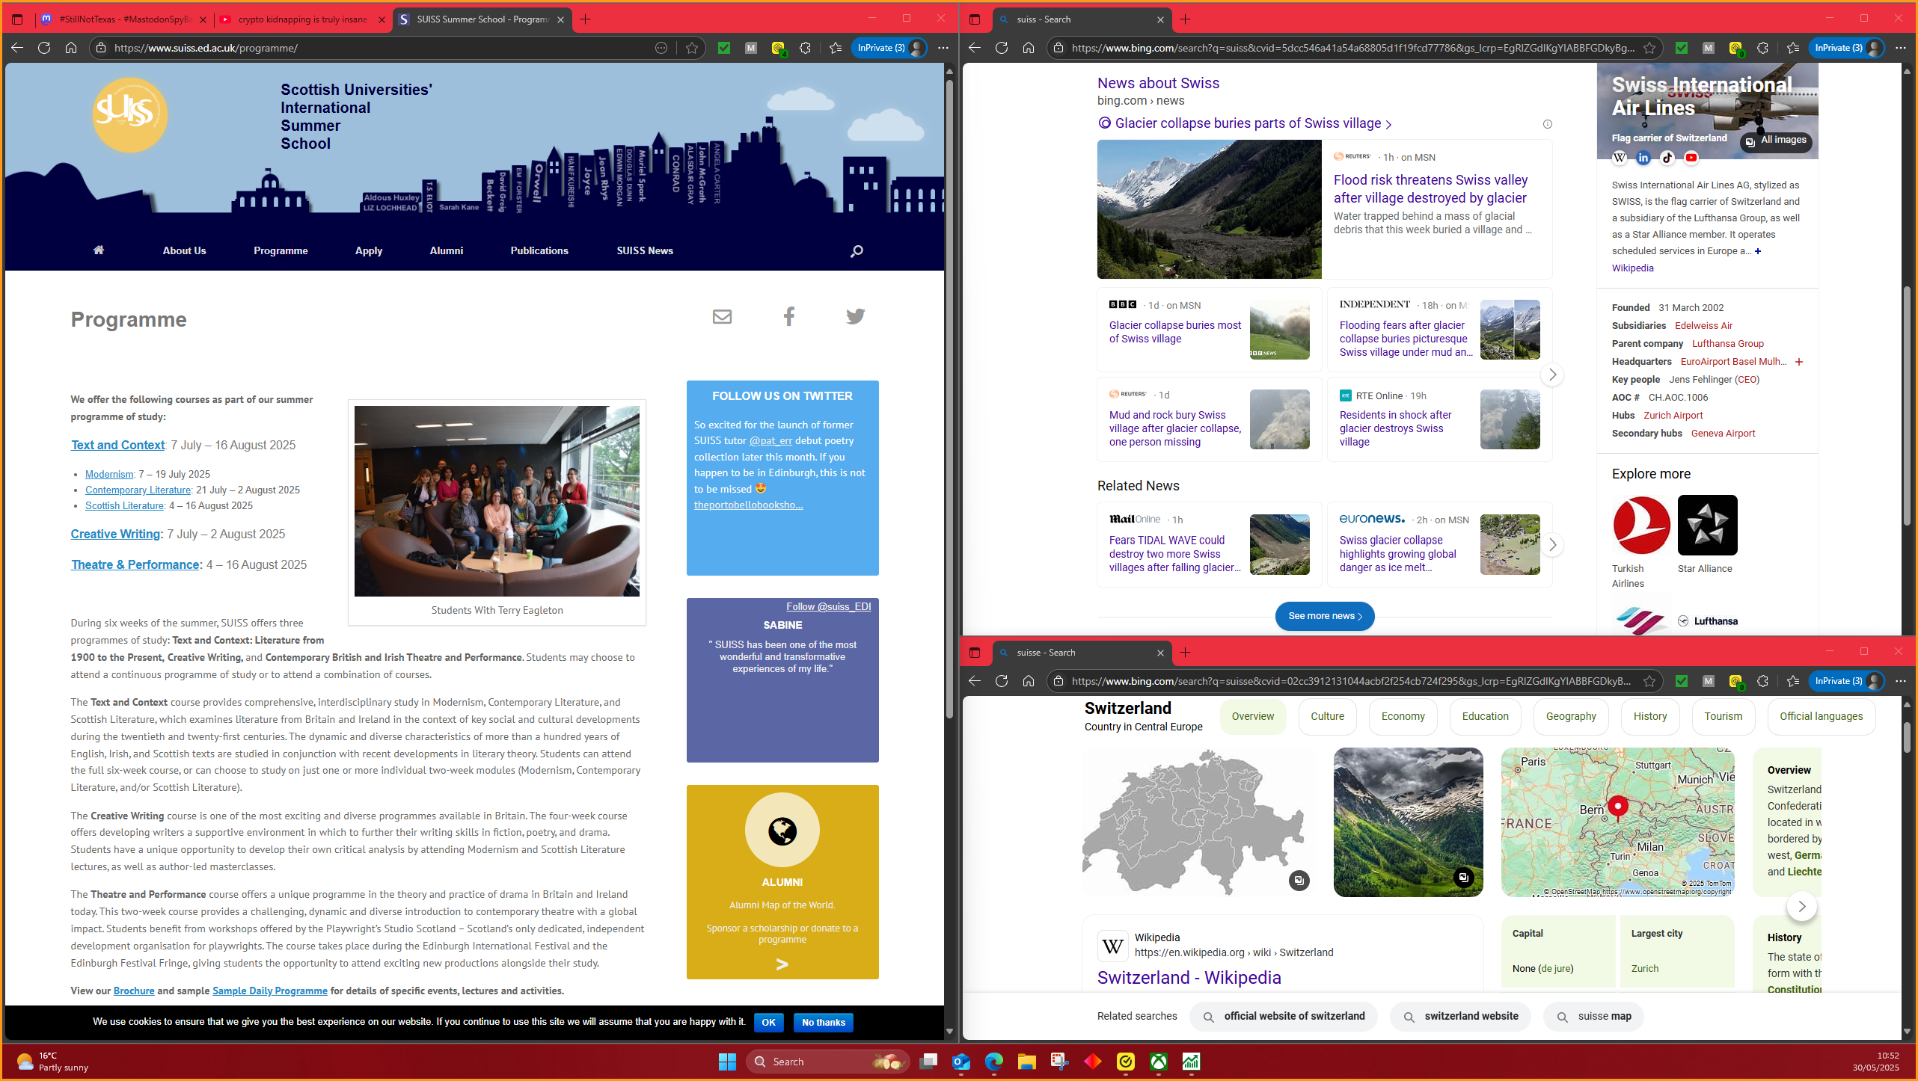Click the info icon beside the glacier collapse headline
This screenshot has width=1918, height=1081.
1547,124
